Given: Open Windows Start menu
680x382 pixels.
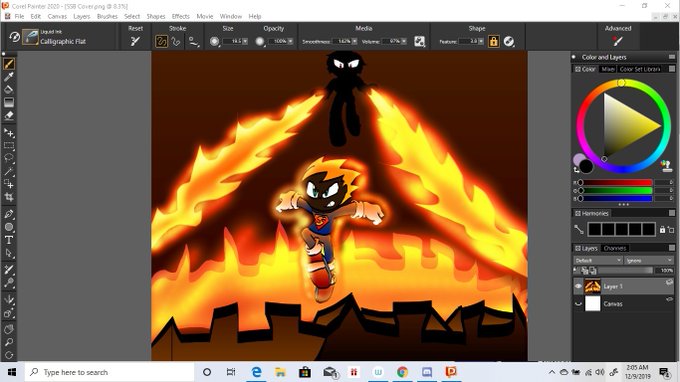Looking at the screenshot, I should click(12, 372).
